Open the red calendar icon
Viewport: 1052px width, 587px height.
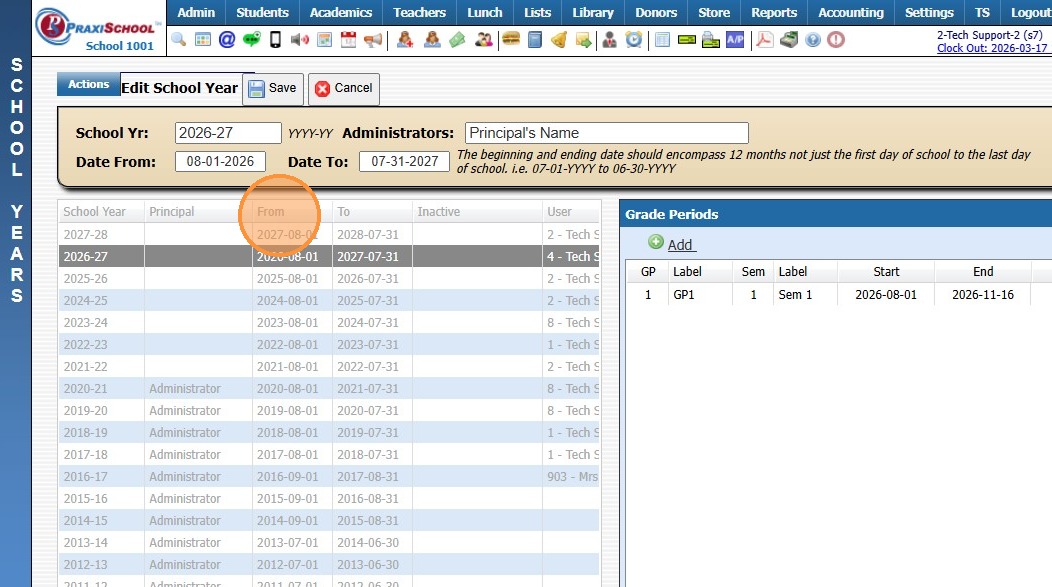[x=348, y=40]
